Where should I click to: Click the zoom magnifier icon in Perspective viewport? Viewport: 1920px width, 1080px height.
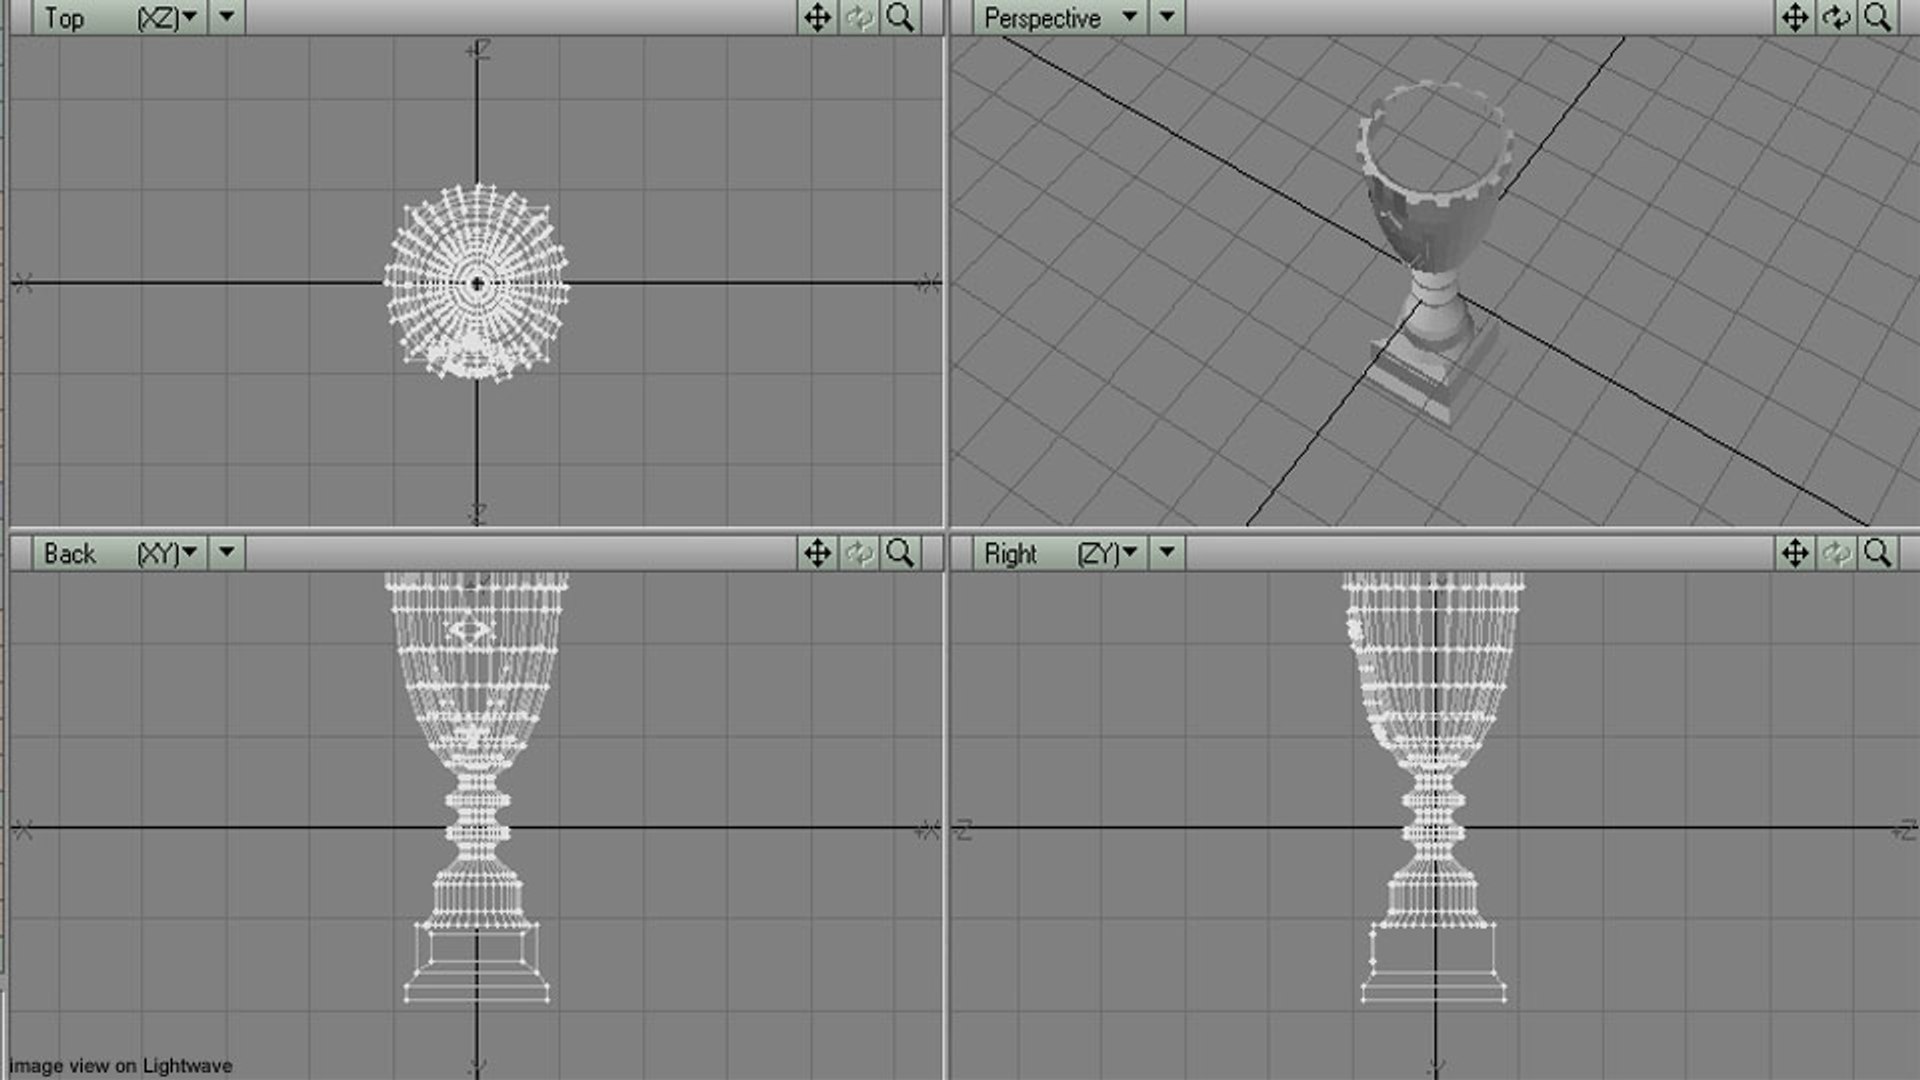(x=1877, y=18)
